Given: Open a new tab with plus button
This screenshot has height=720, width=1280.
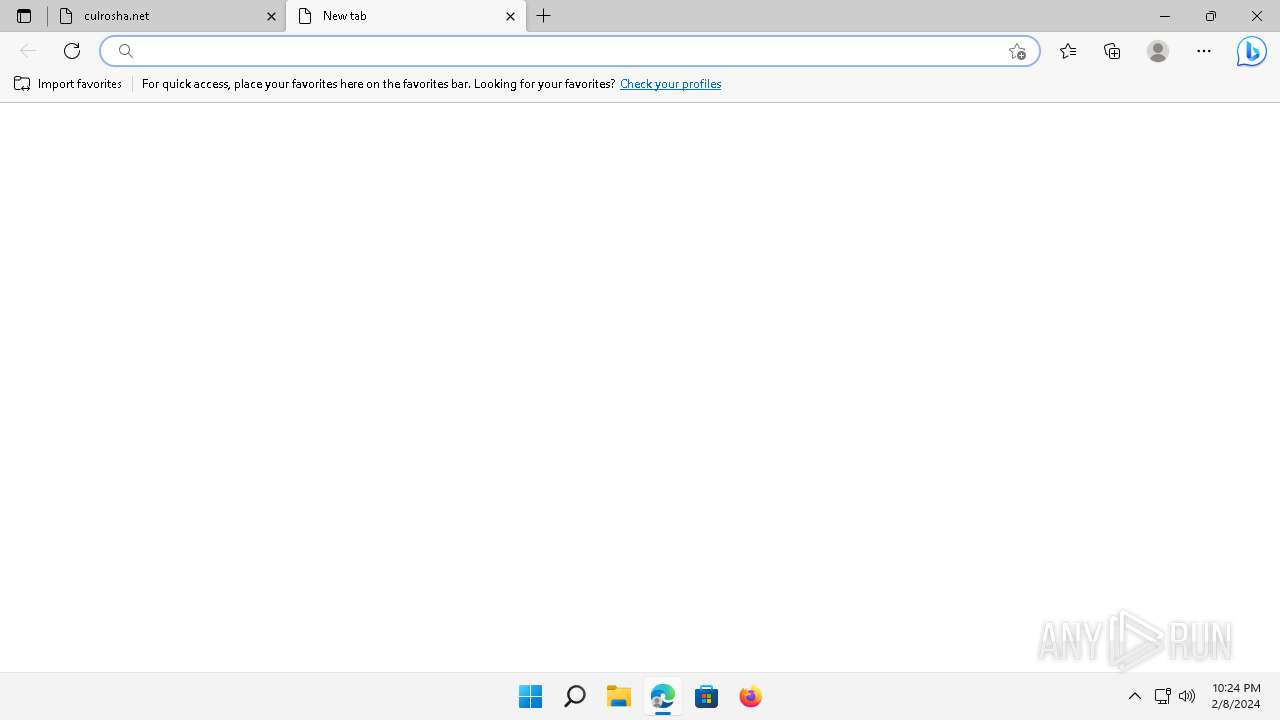Looking at the screenshot, I should pos(544,16).
